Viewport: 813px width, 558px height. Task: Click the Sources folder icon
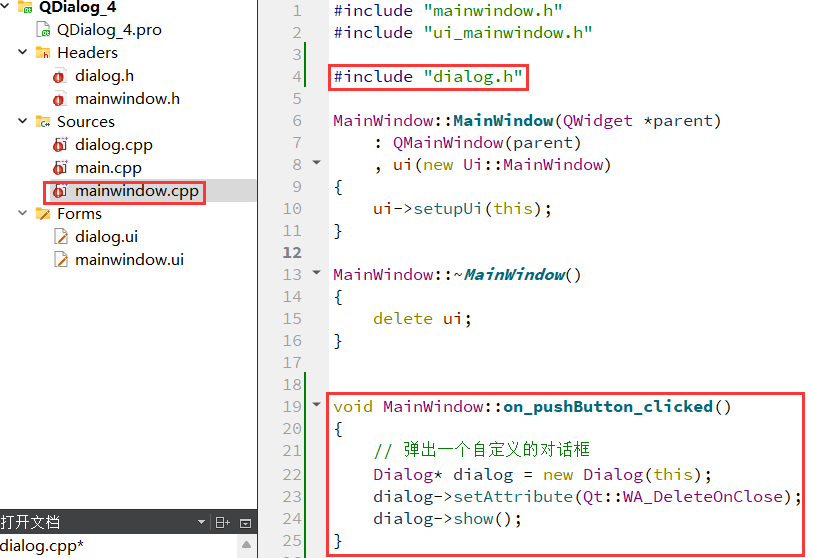click(43, 121)
